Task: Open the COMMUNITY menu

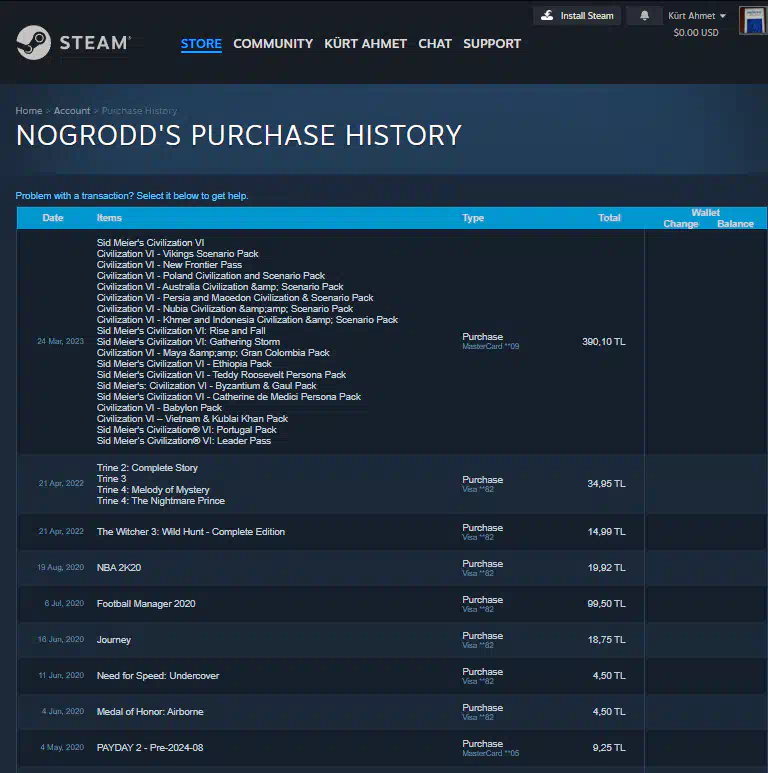Action: point(273,43)
